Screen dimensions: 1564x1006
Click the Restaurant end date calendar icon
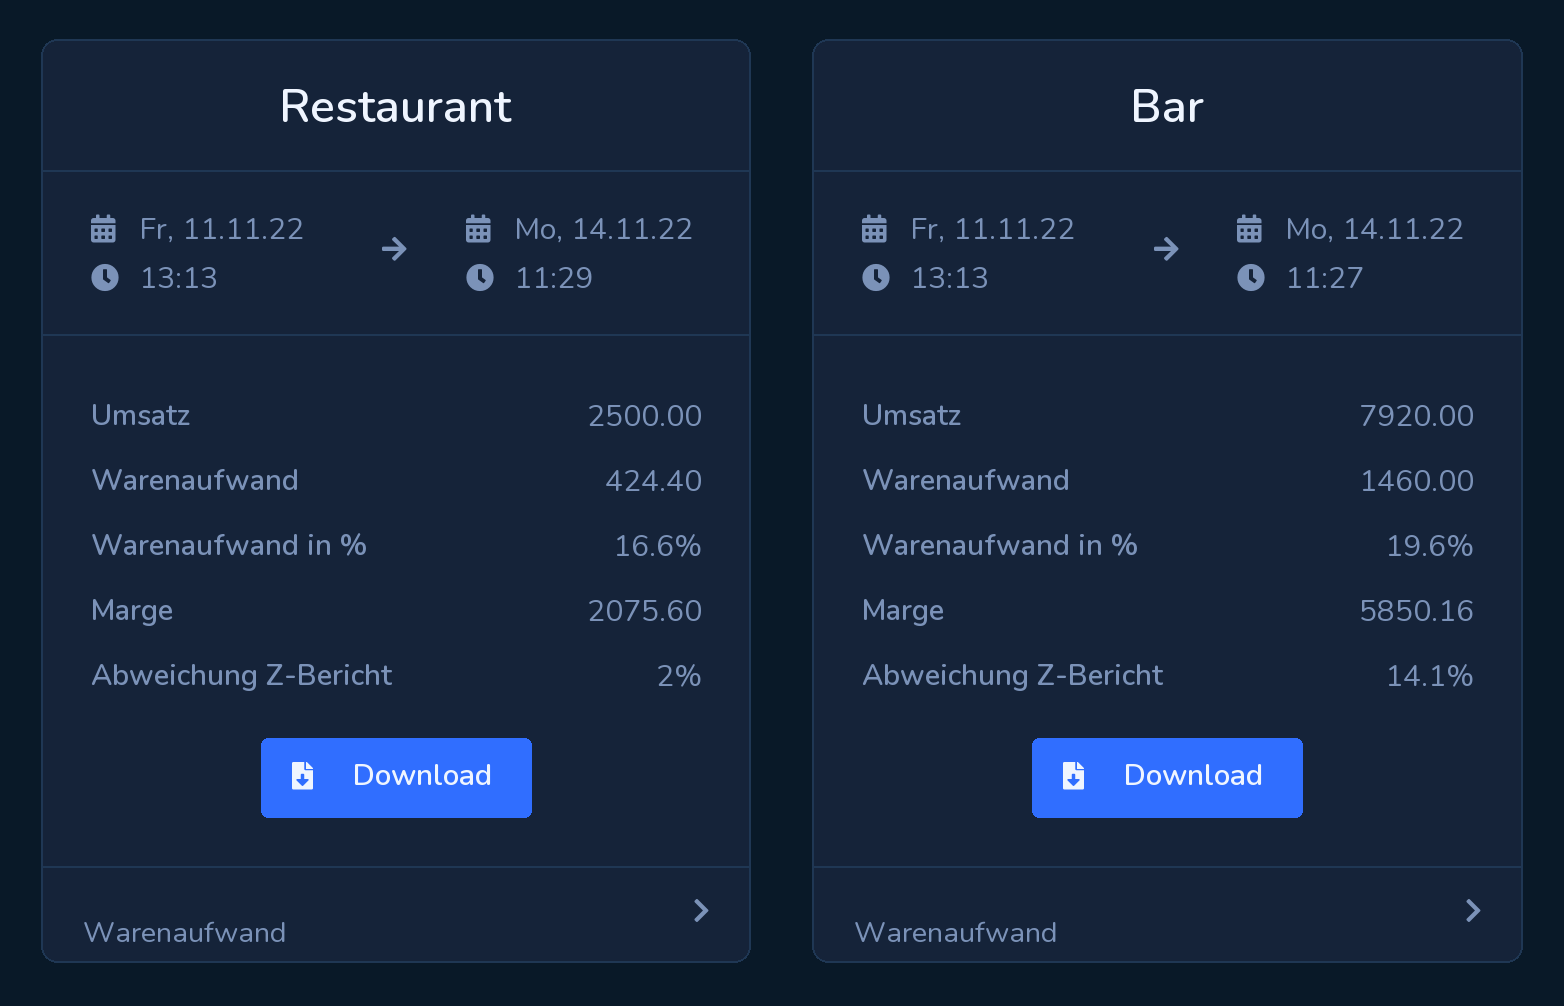(478, 229)
